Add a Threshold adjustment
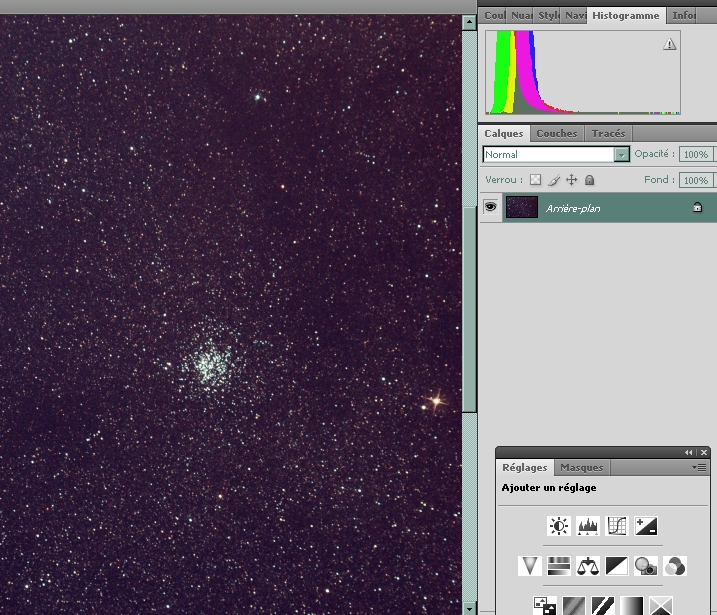 tap(603, 605)
